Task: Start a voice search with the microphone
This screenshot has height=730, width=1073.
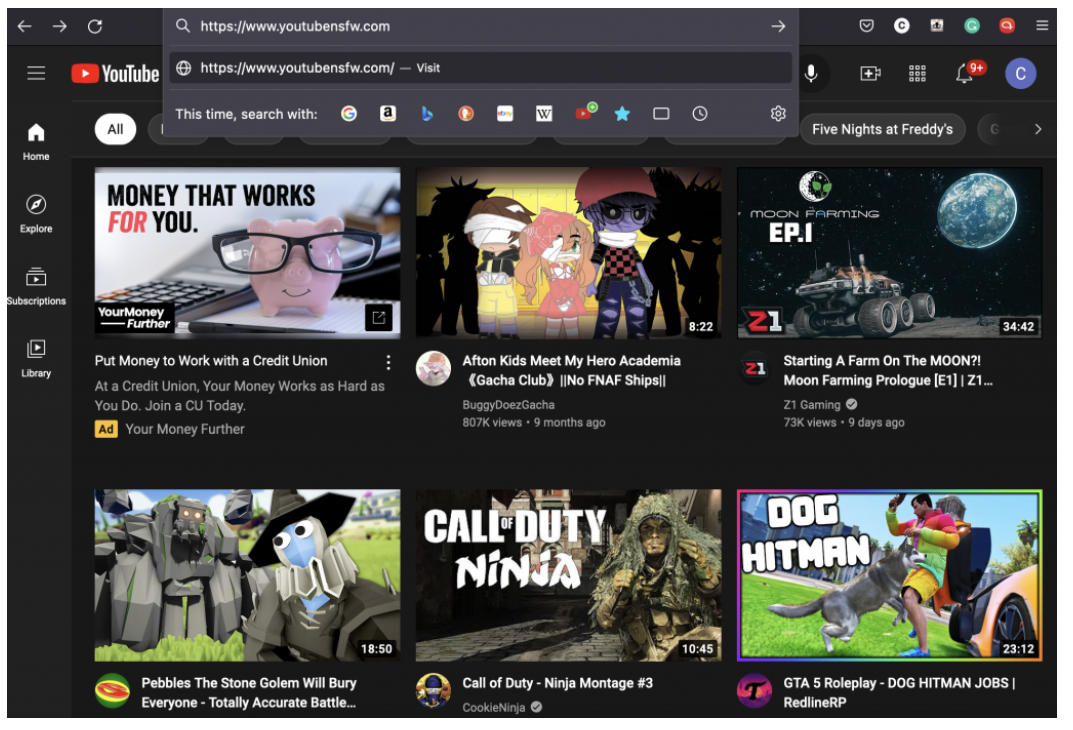Action: click(x=811, y=72)
